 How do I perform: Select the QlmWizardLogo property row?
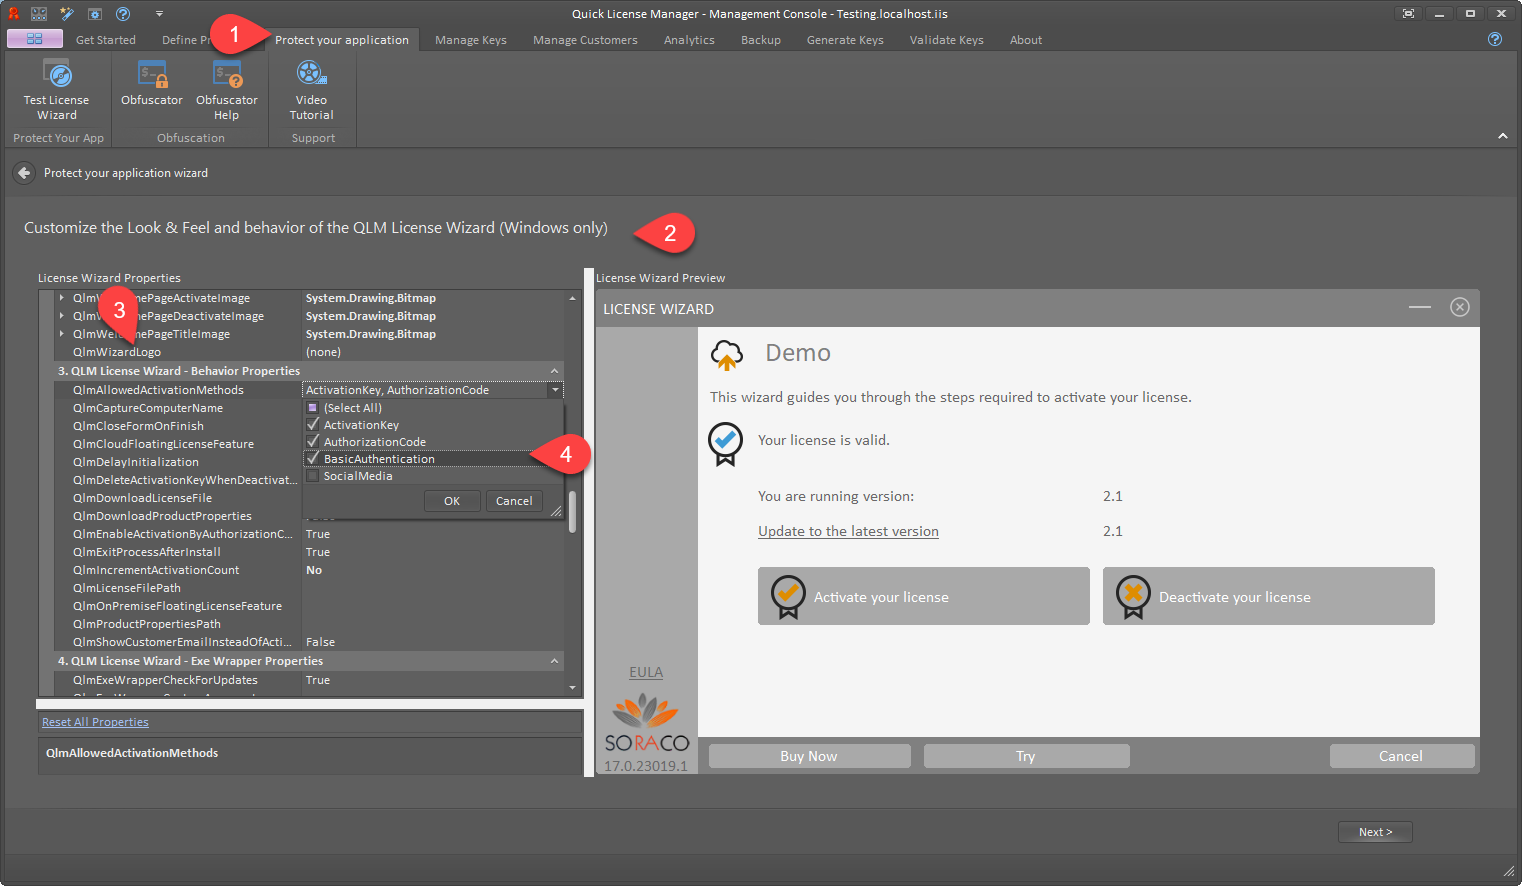[x=309, y=352]
